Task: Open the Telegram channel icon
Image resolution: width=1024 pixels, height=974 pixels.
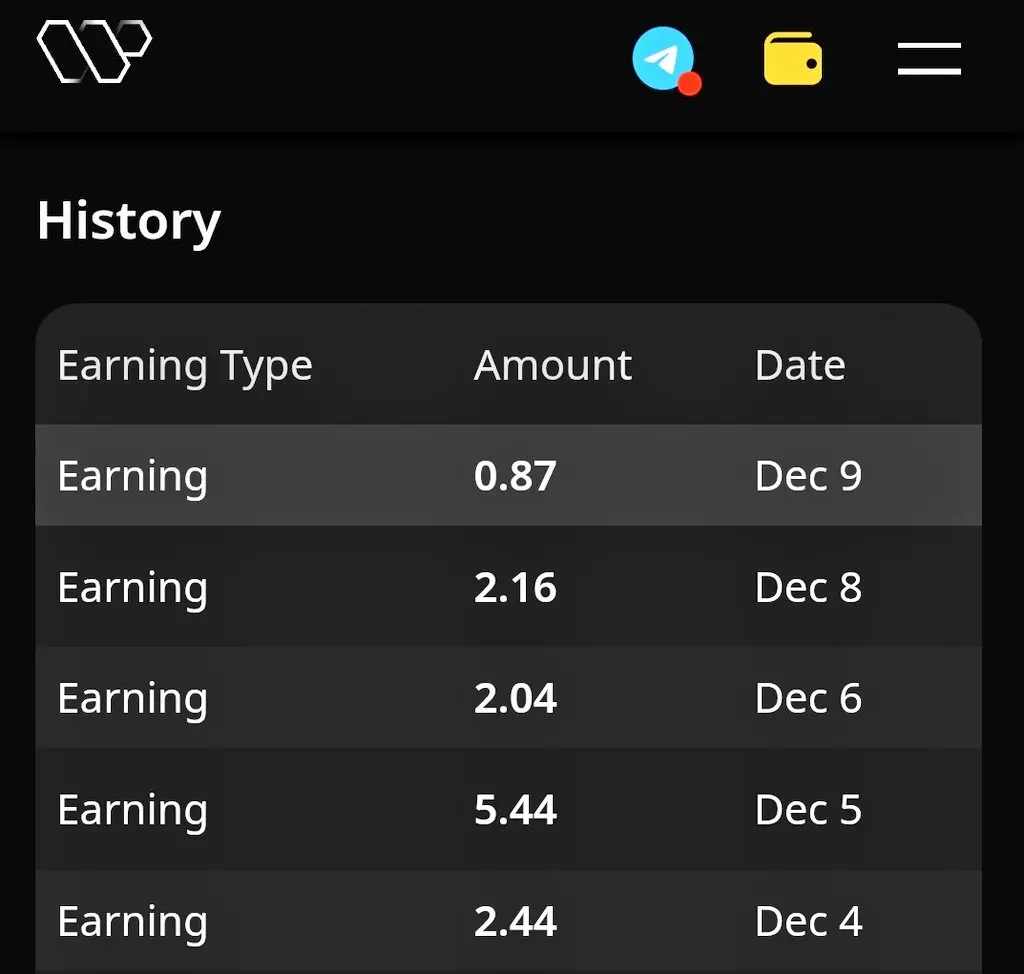Action: click(x=664, y=58)
